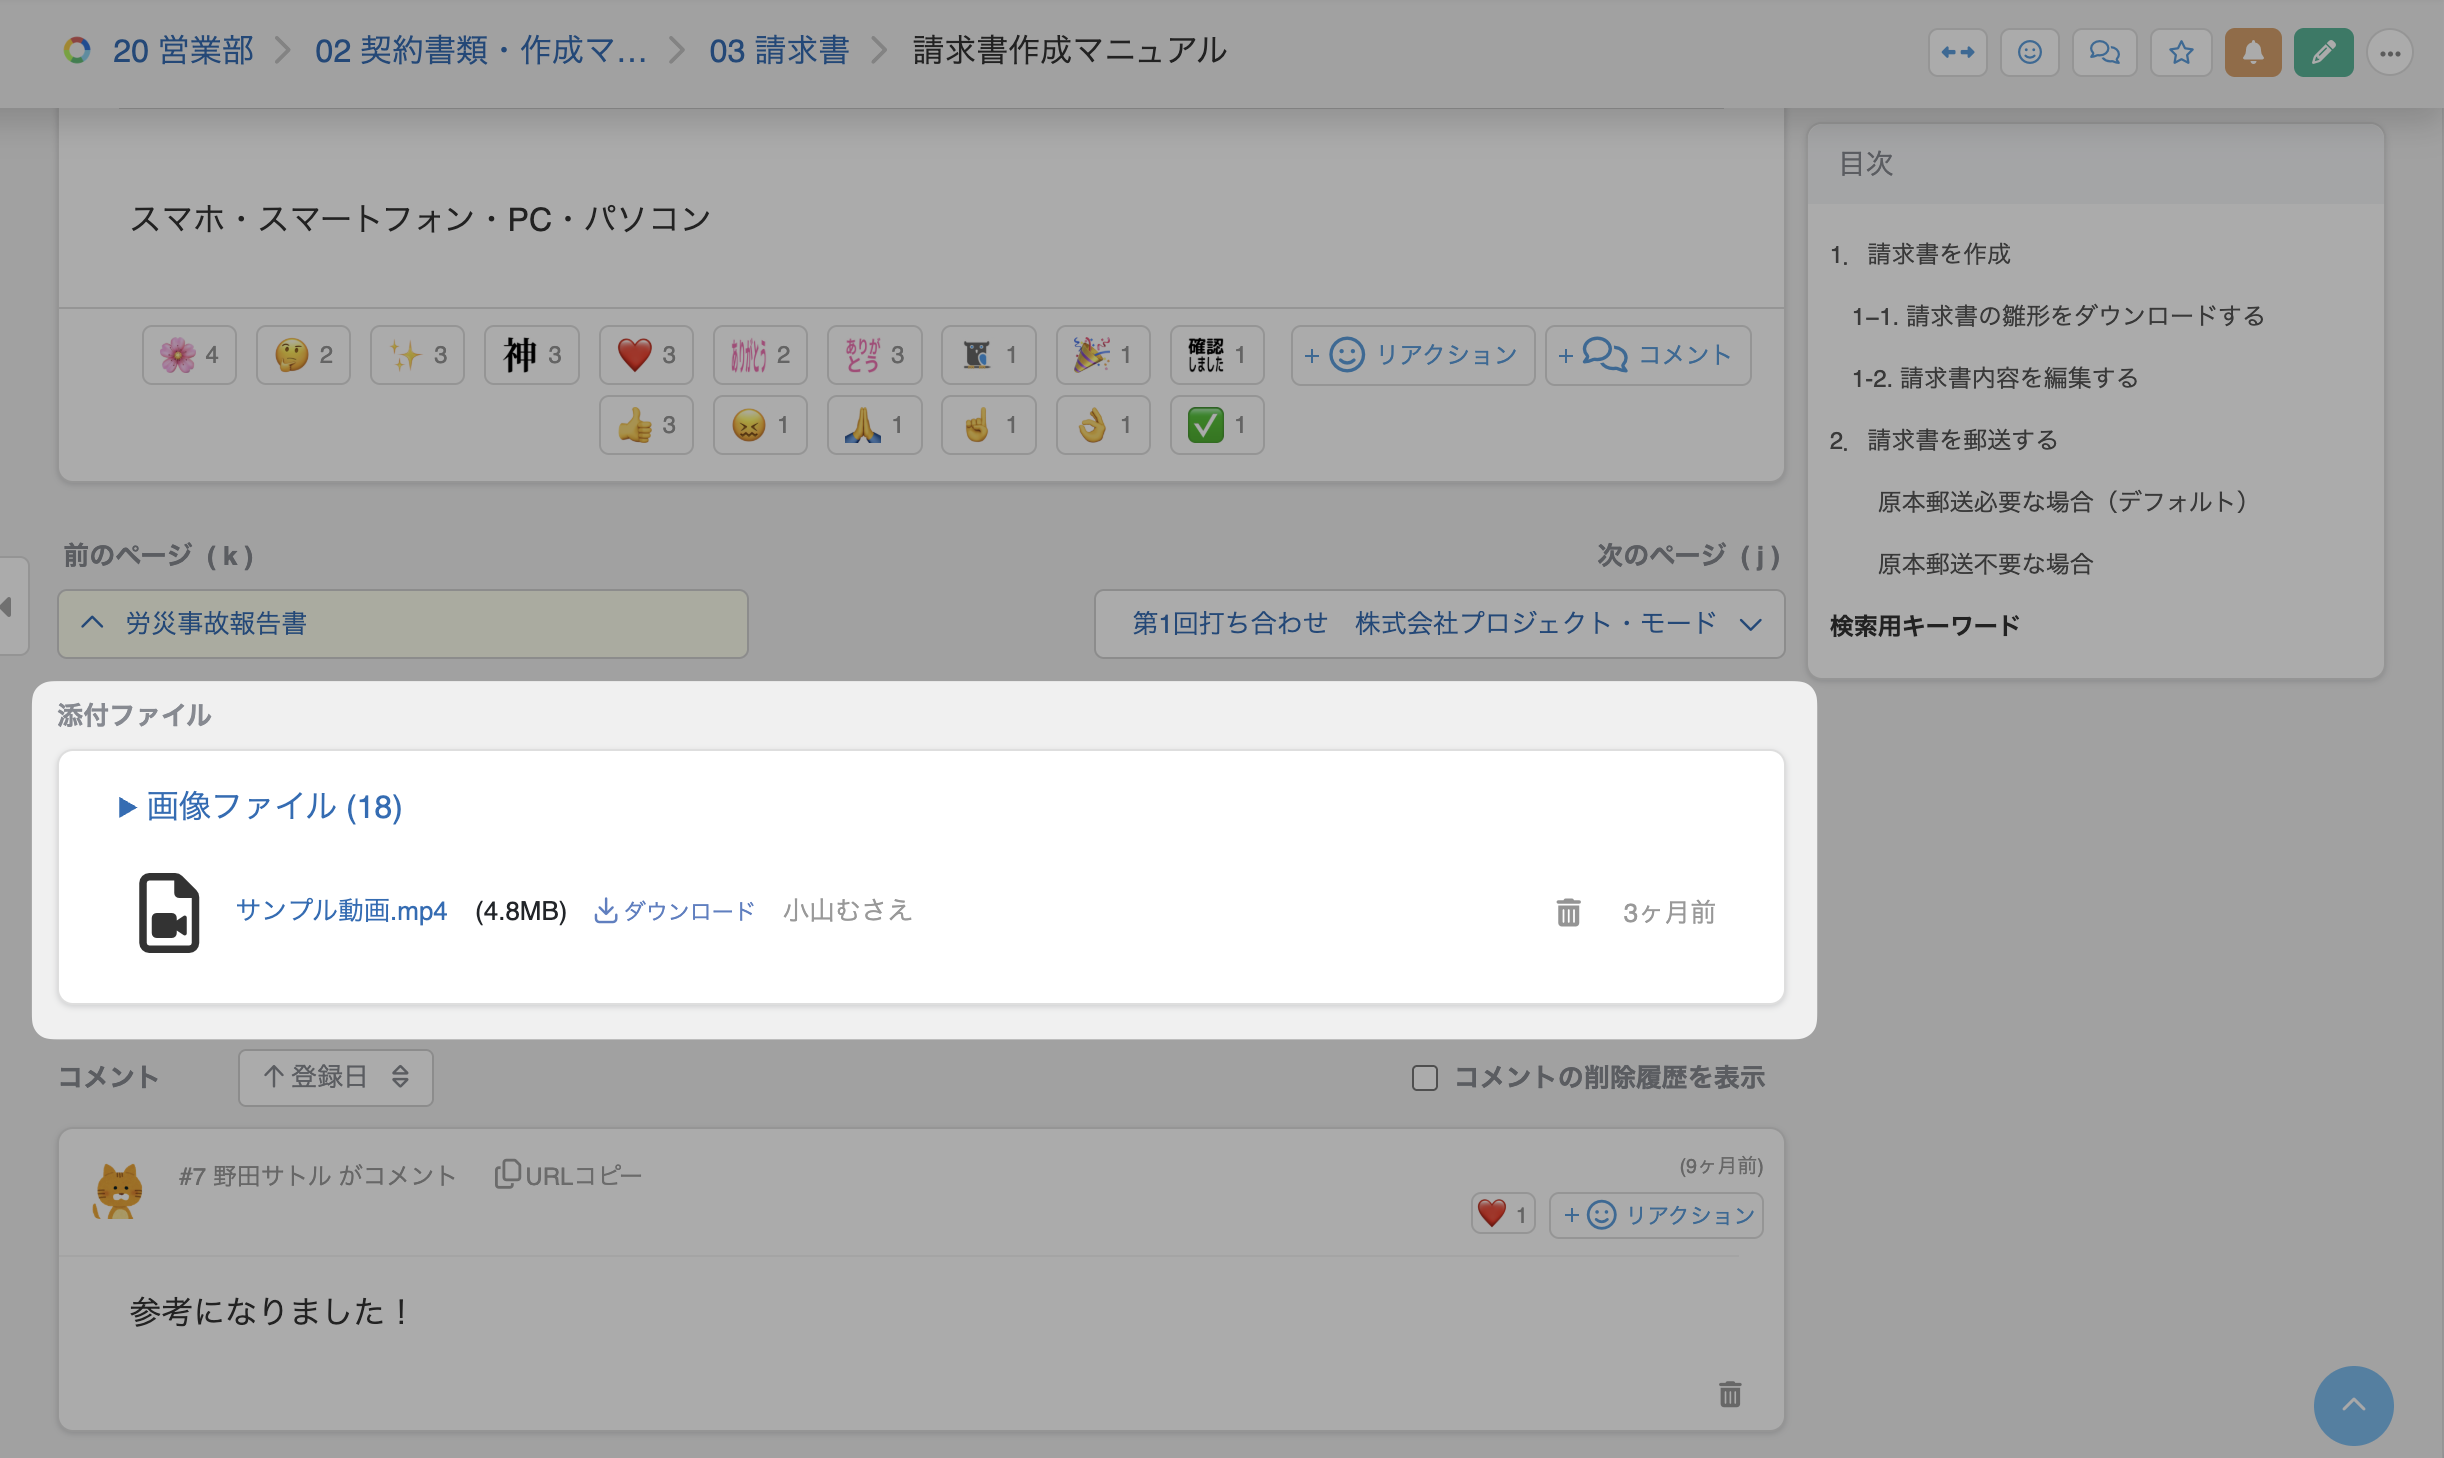Open the 登録日 sort dropdown

click(x=335, y=1077)
